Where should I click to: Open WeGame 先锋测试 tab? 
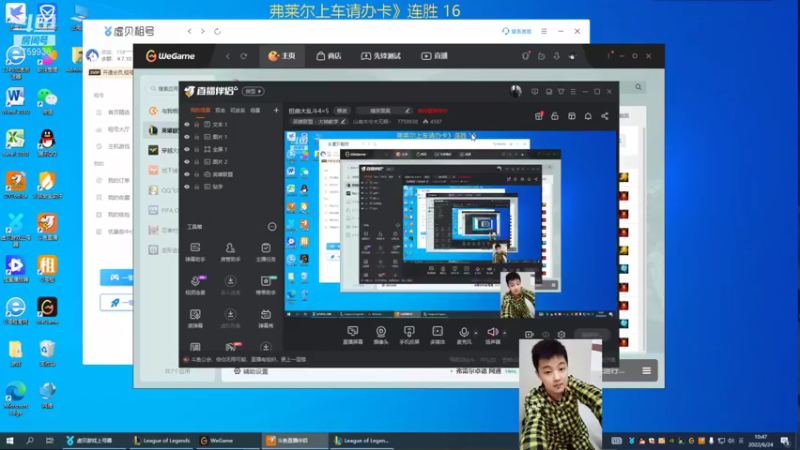(x=381, y=56)
